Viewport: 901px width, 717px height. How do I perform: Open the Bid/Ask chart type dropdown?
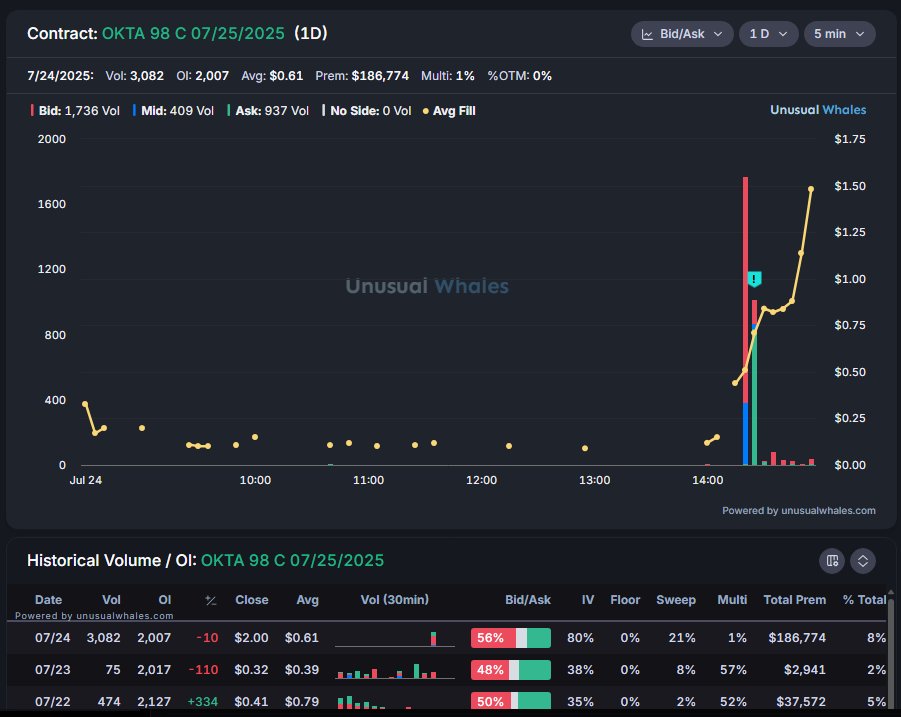(x=682, y=34)
